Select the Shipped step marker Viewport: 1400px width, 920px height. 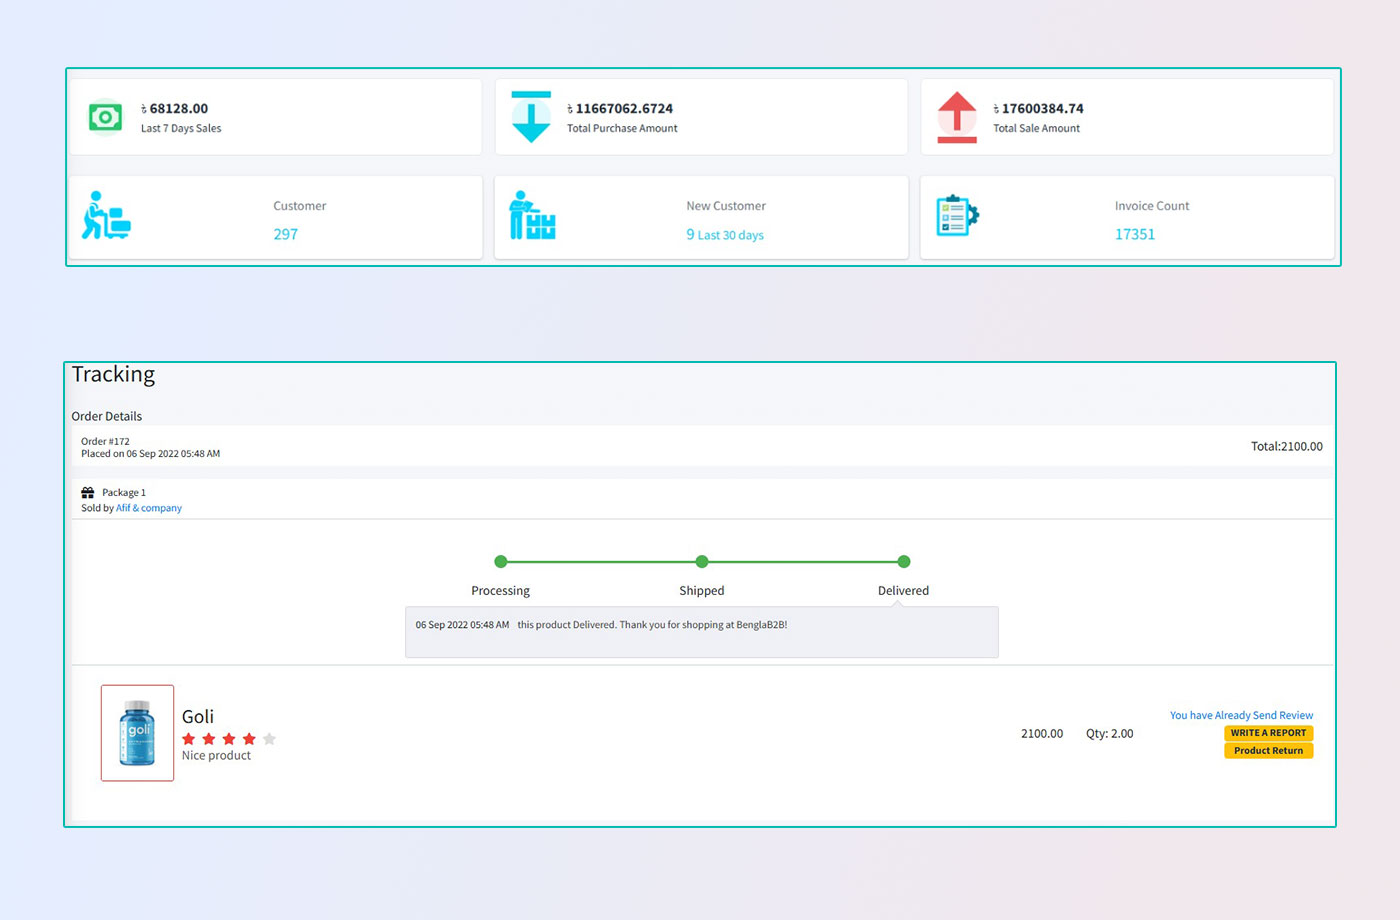[702, 562]
